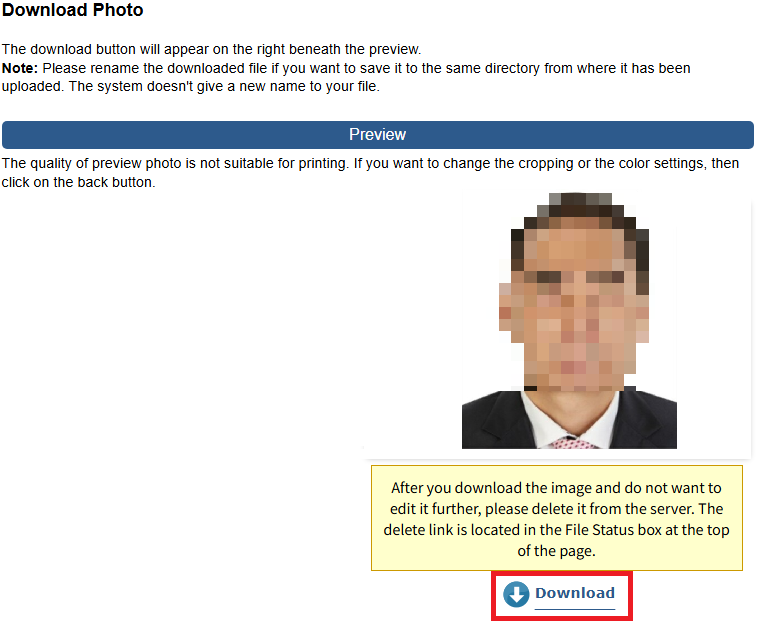
Task: Click the 'Download Photo' heading
Action: pos(73,10)
